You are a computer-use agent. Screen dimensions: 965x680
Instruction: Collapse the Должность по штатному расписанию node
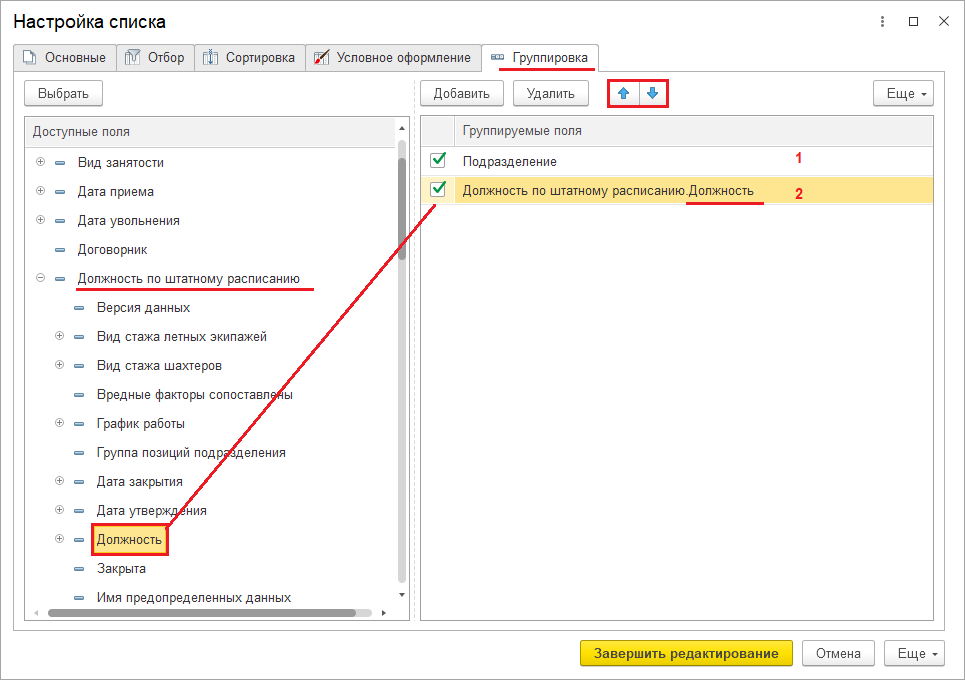[40, 278]
